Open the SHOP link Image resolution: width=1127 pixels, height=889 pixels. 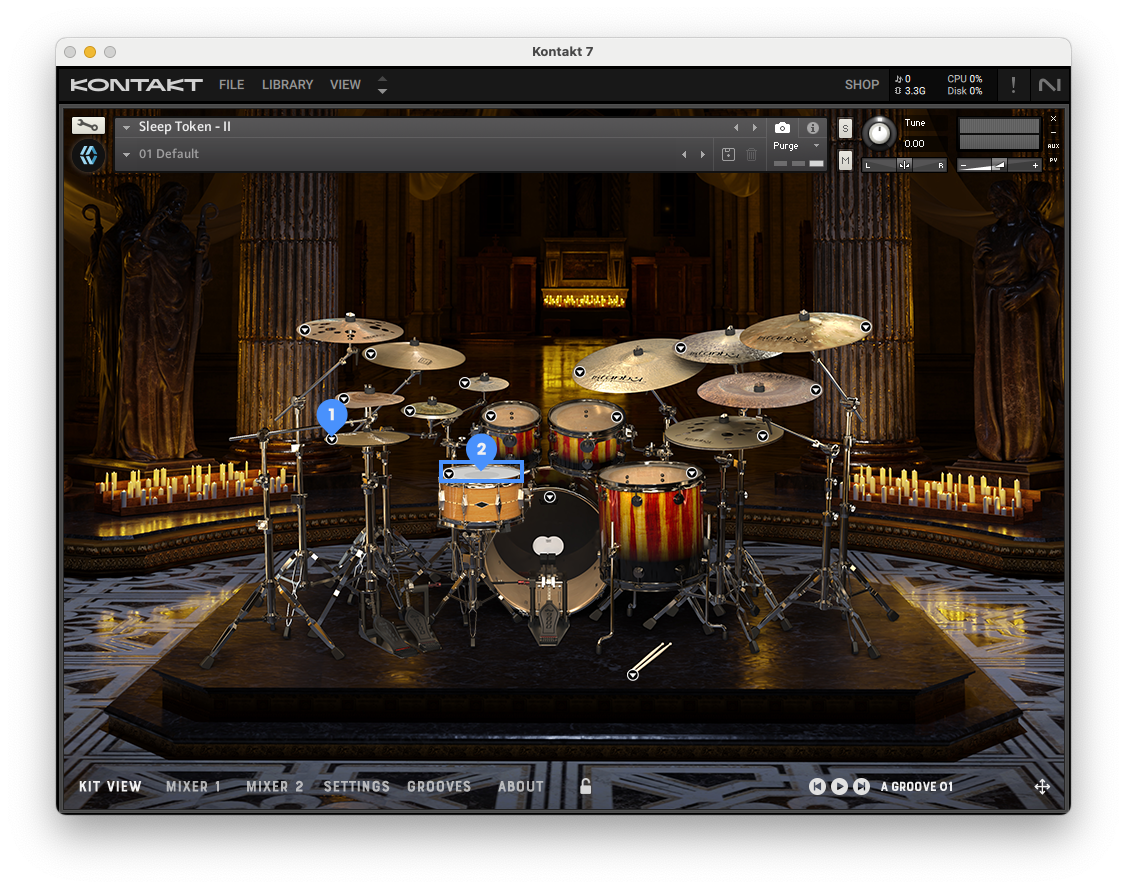click(861, 85)
